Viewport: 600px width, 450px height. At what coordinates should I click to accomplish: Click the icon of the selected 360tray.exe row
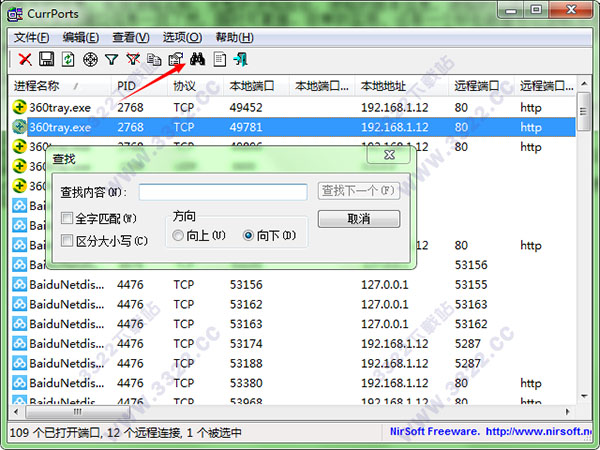pyautogui.click(x=19, y=127)
